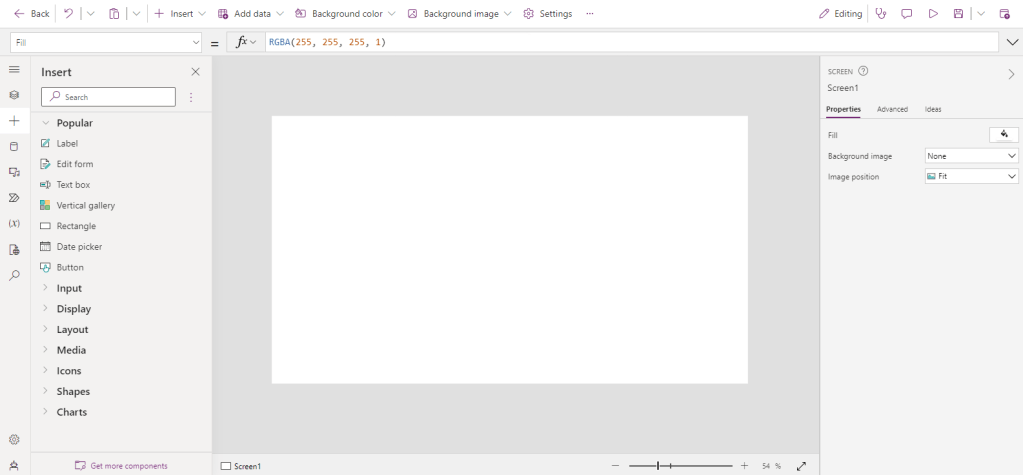Preview the app with Play icon

pyautogui.click(x=932, y=14)
